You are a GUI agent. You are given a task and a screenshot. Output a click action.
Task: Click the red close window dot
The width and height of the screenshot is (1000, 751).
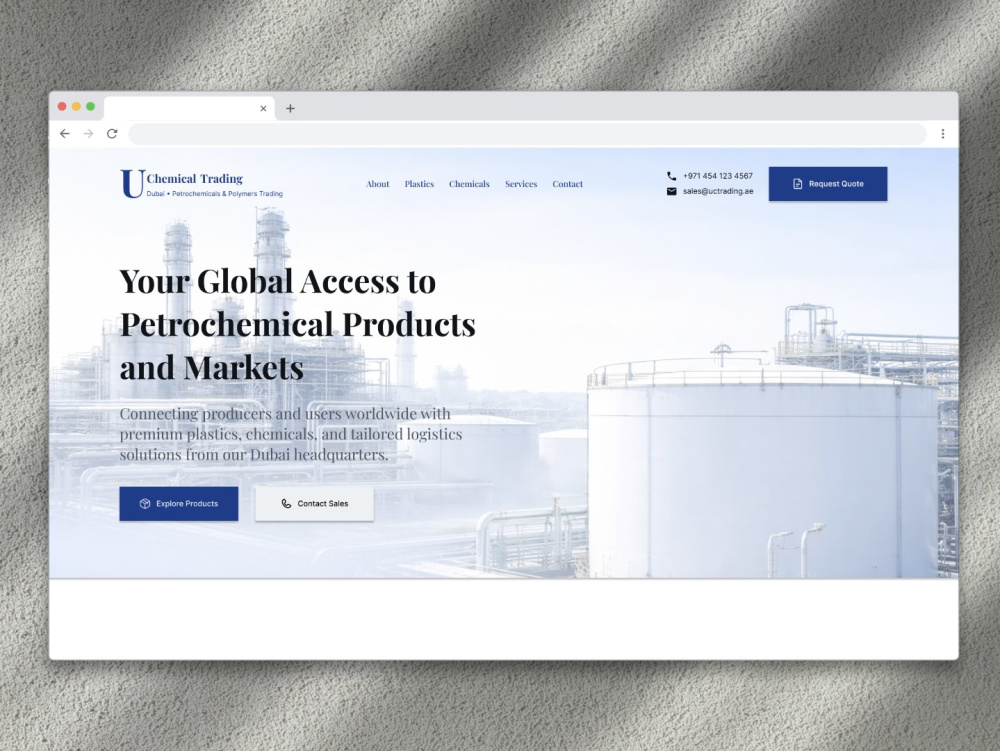click(62, 106)
